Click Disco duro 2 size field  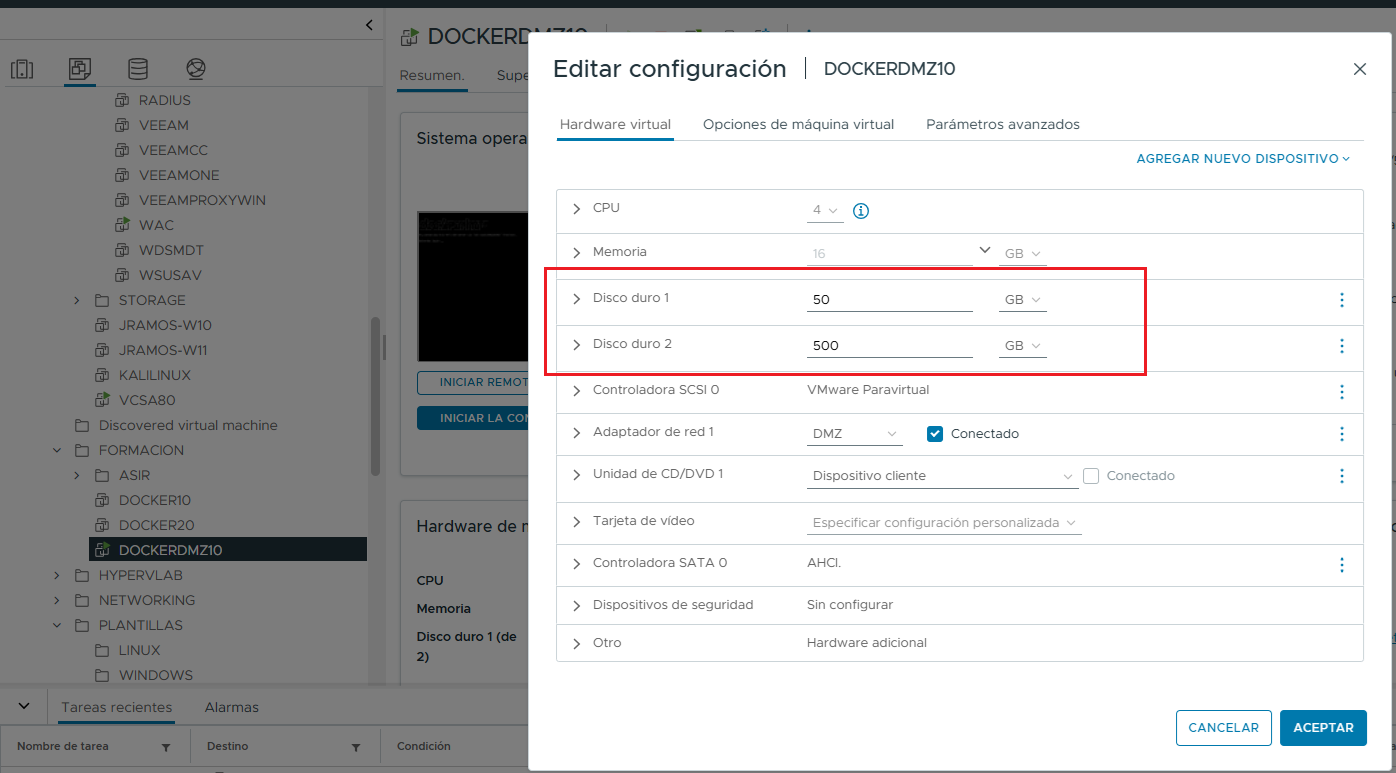click(x=890, y=346)
